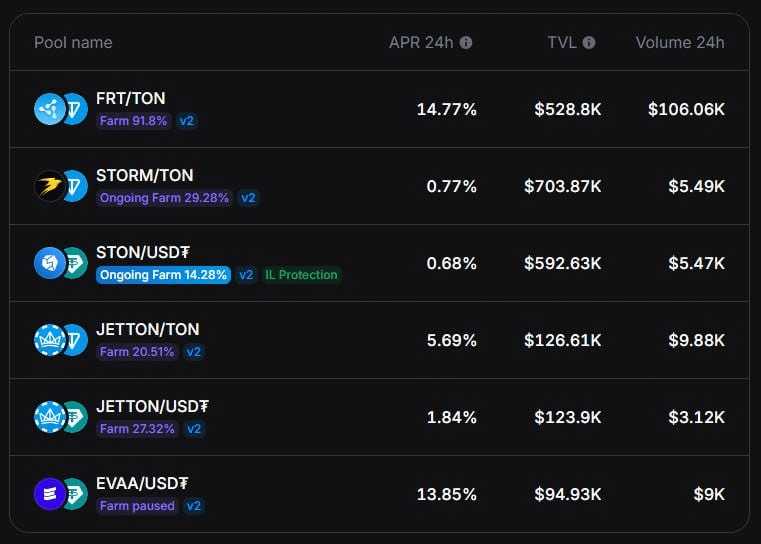
Task: Open the FRT/TON pool name link
Action: [131, 98]
